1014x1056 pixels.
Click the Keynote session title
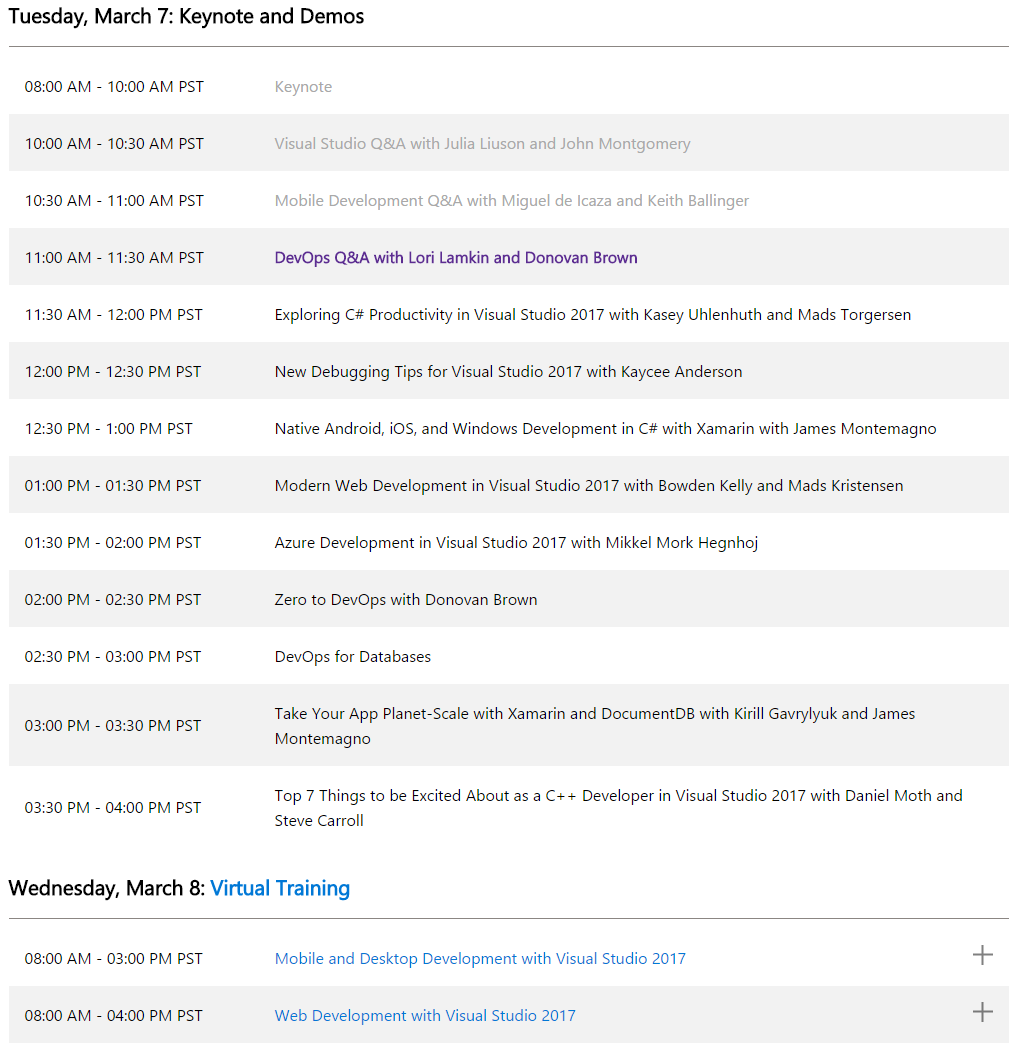tap(303, 87)
